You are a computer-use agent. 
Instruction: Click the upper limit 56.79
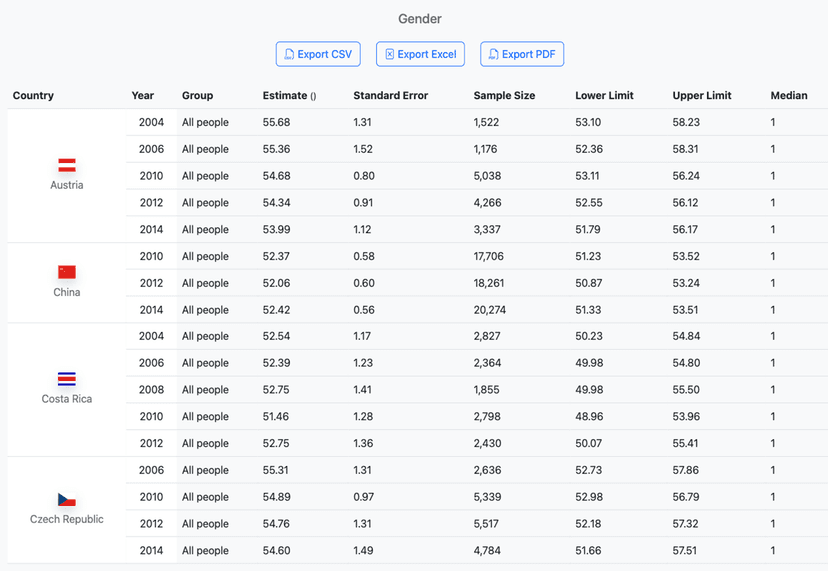click(x=686, y=497)
